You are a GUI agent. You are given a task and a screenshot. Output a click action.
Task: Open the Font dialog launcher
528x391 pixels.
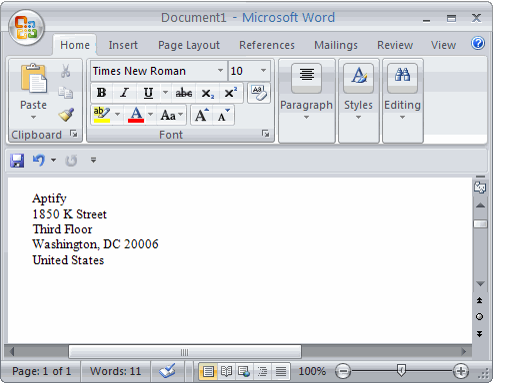click(265, 134)
